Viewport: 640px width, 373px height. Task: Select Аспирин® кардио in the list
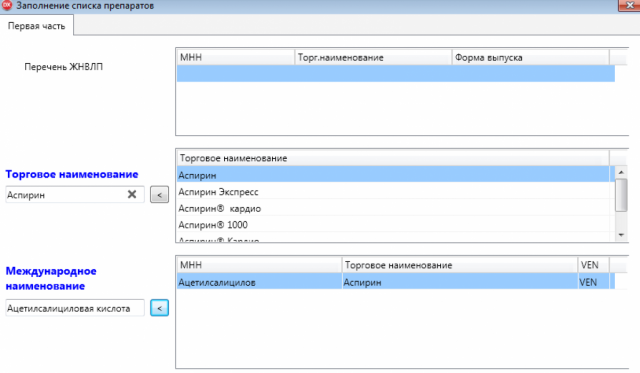(x=393, y=208)
